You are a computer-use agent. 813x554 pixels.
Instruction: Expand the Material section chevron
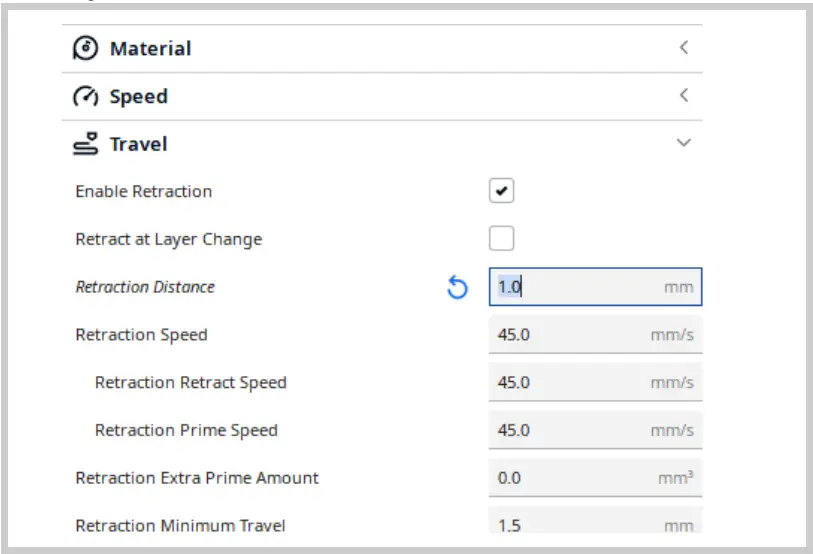click(684, 48)
